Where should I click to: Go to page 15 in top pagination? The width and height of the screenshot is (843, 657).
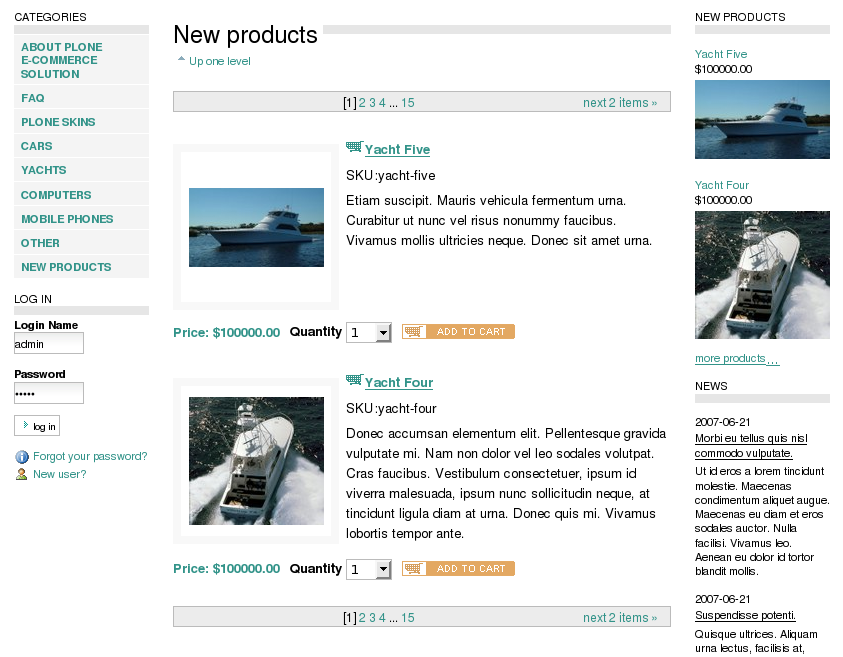click(x=408, y=103)
